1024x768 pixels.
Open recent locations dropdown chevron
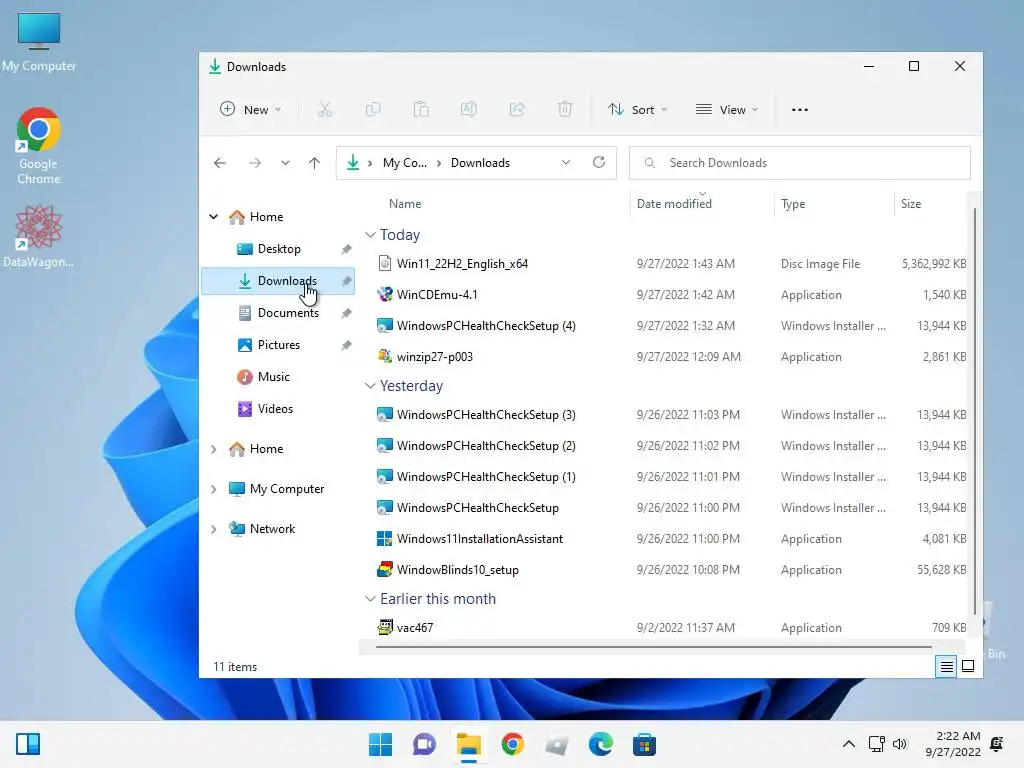click(285, 163)
